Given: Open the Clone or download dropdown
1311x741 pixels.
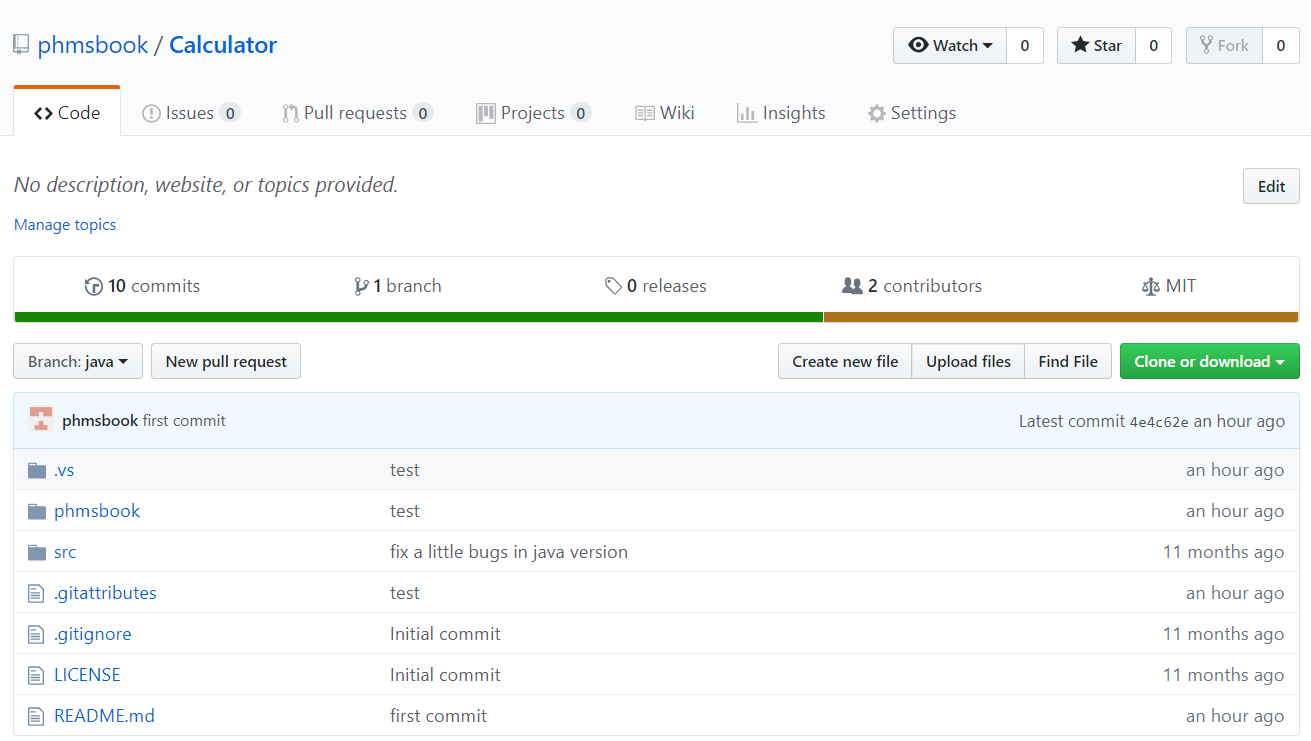Looking at the screenshot, I should point(1209,361).
